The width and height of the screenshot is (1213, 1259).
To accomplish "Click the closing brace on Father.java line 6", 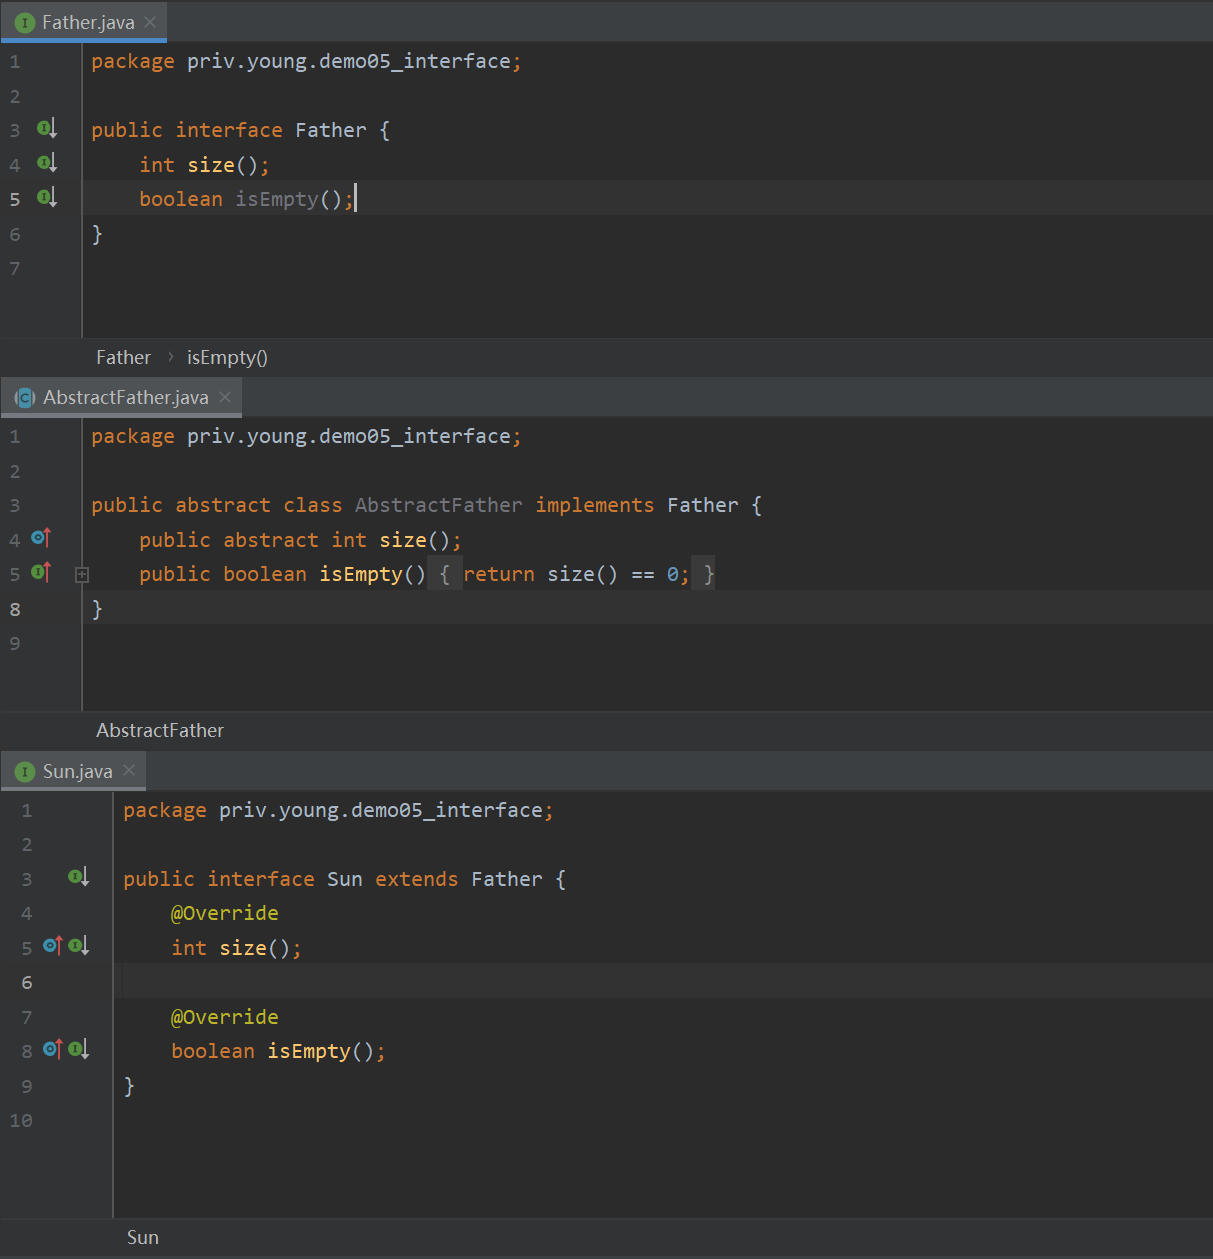I will [x=97, y=234].
